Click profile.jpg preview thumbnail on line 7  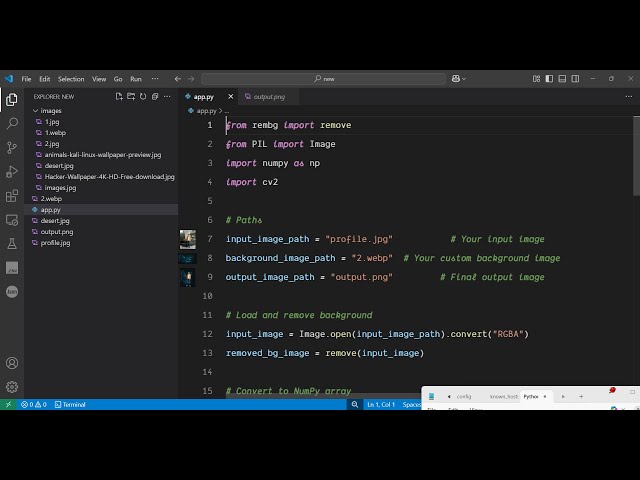(x=188, y=239)
